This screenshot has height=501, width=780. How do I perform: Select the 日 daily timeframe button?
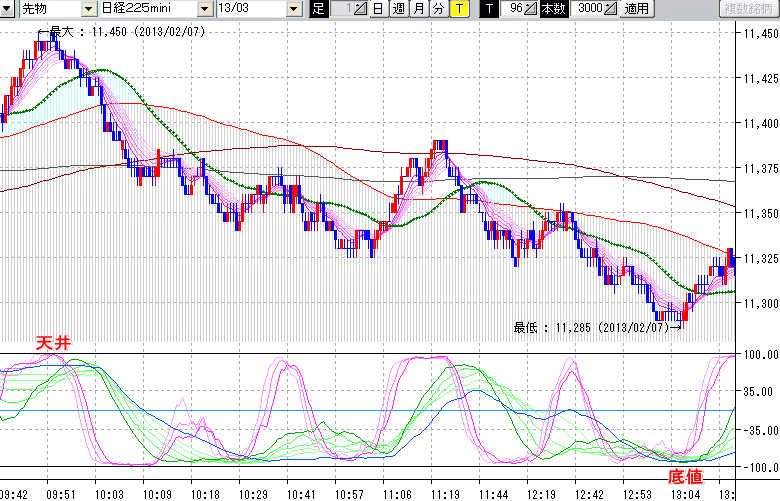click(377, 9)
